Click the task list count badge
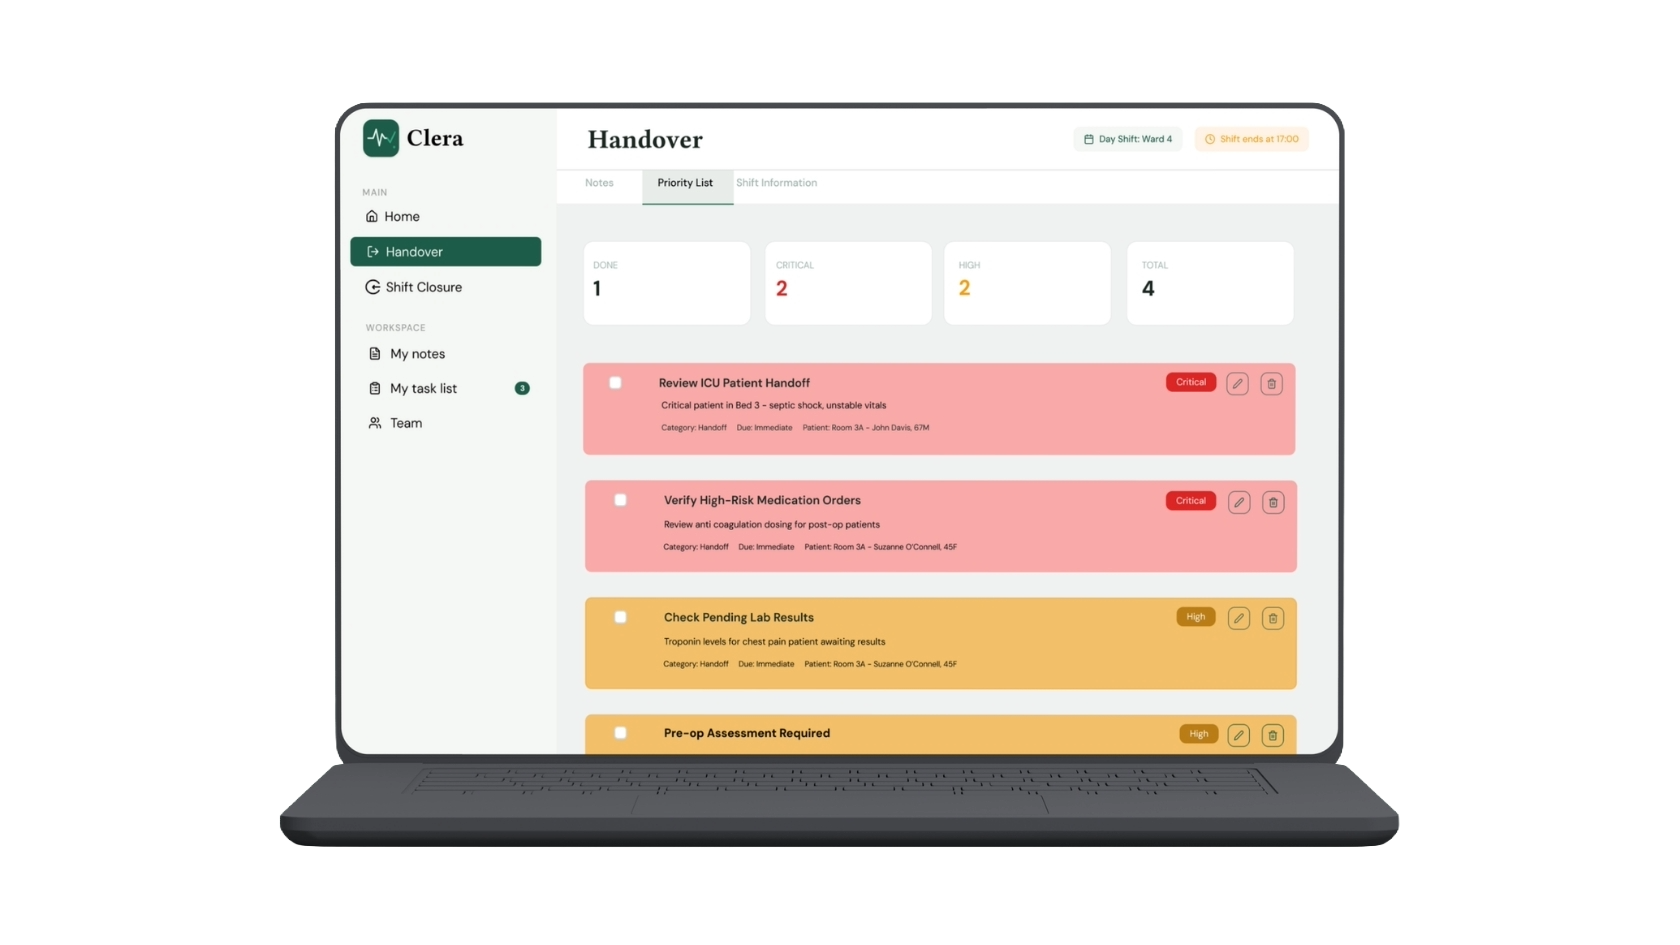The image size is (1680, 945). pyautogui.click(x=522, y=388)
